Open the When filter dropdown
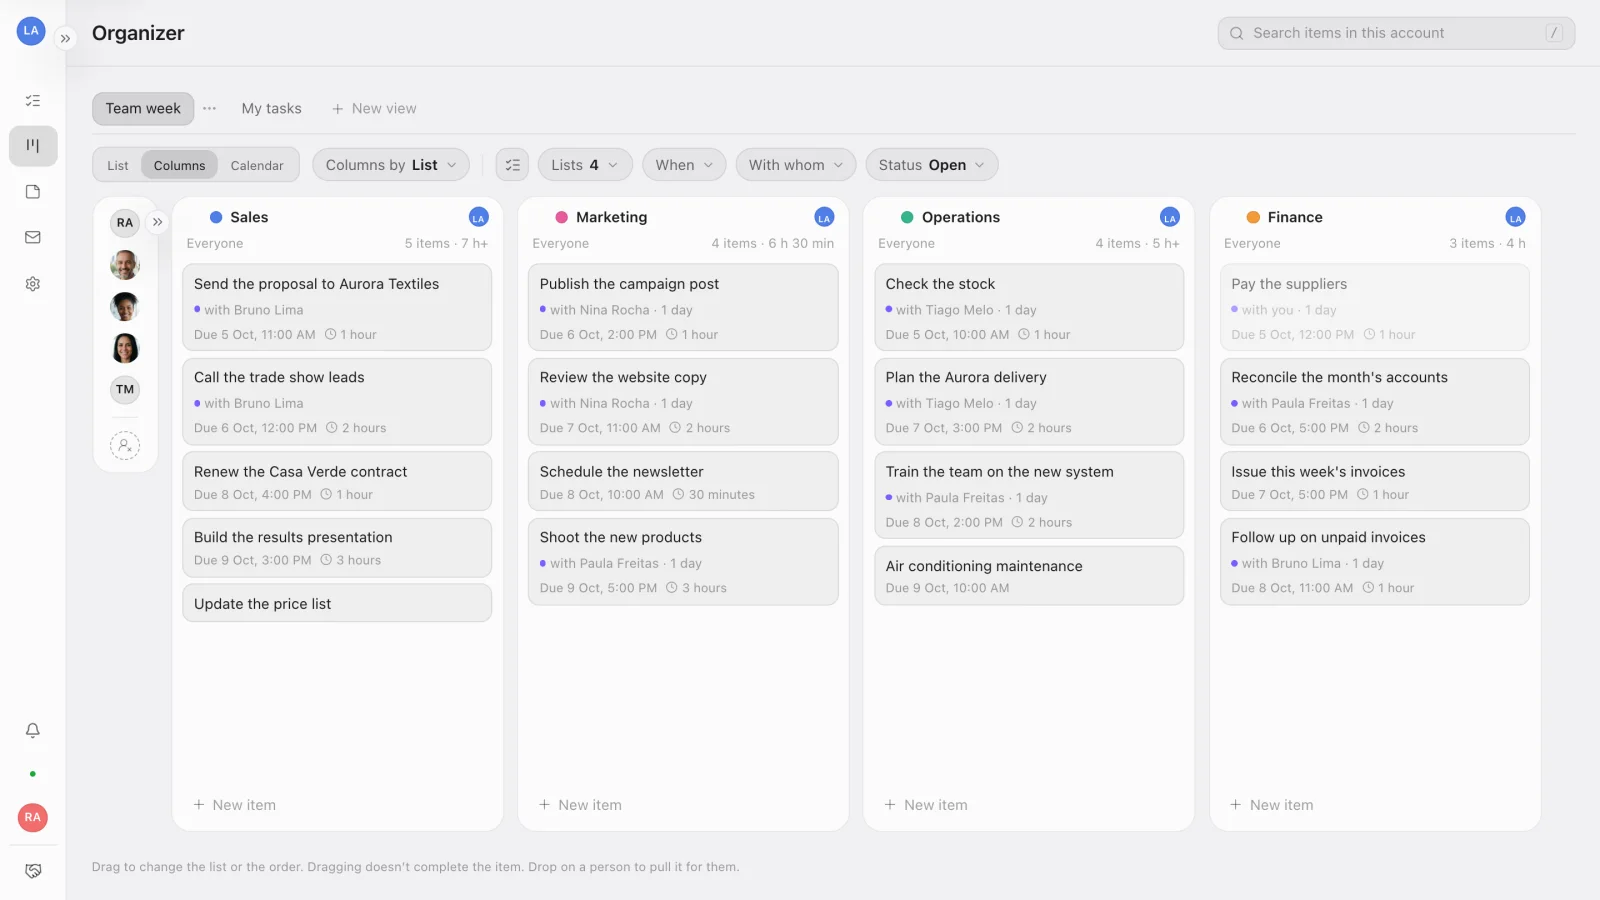The height and width of the screenshot is (900, 1600). (x=684, y=165)
